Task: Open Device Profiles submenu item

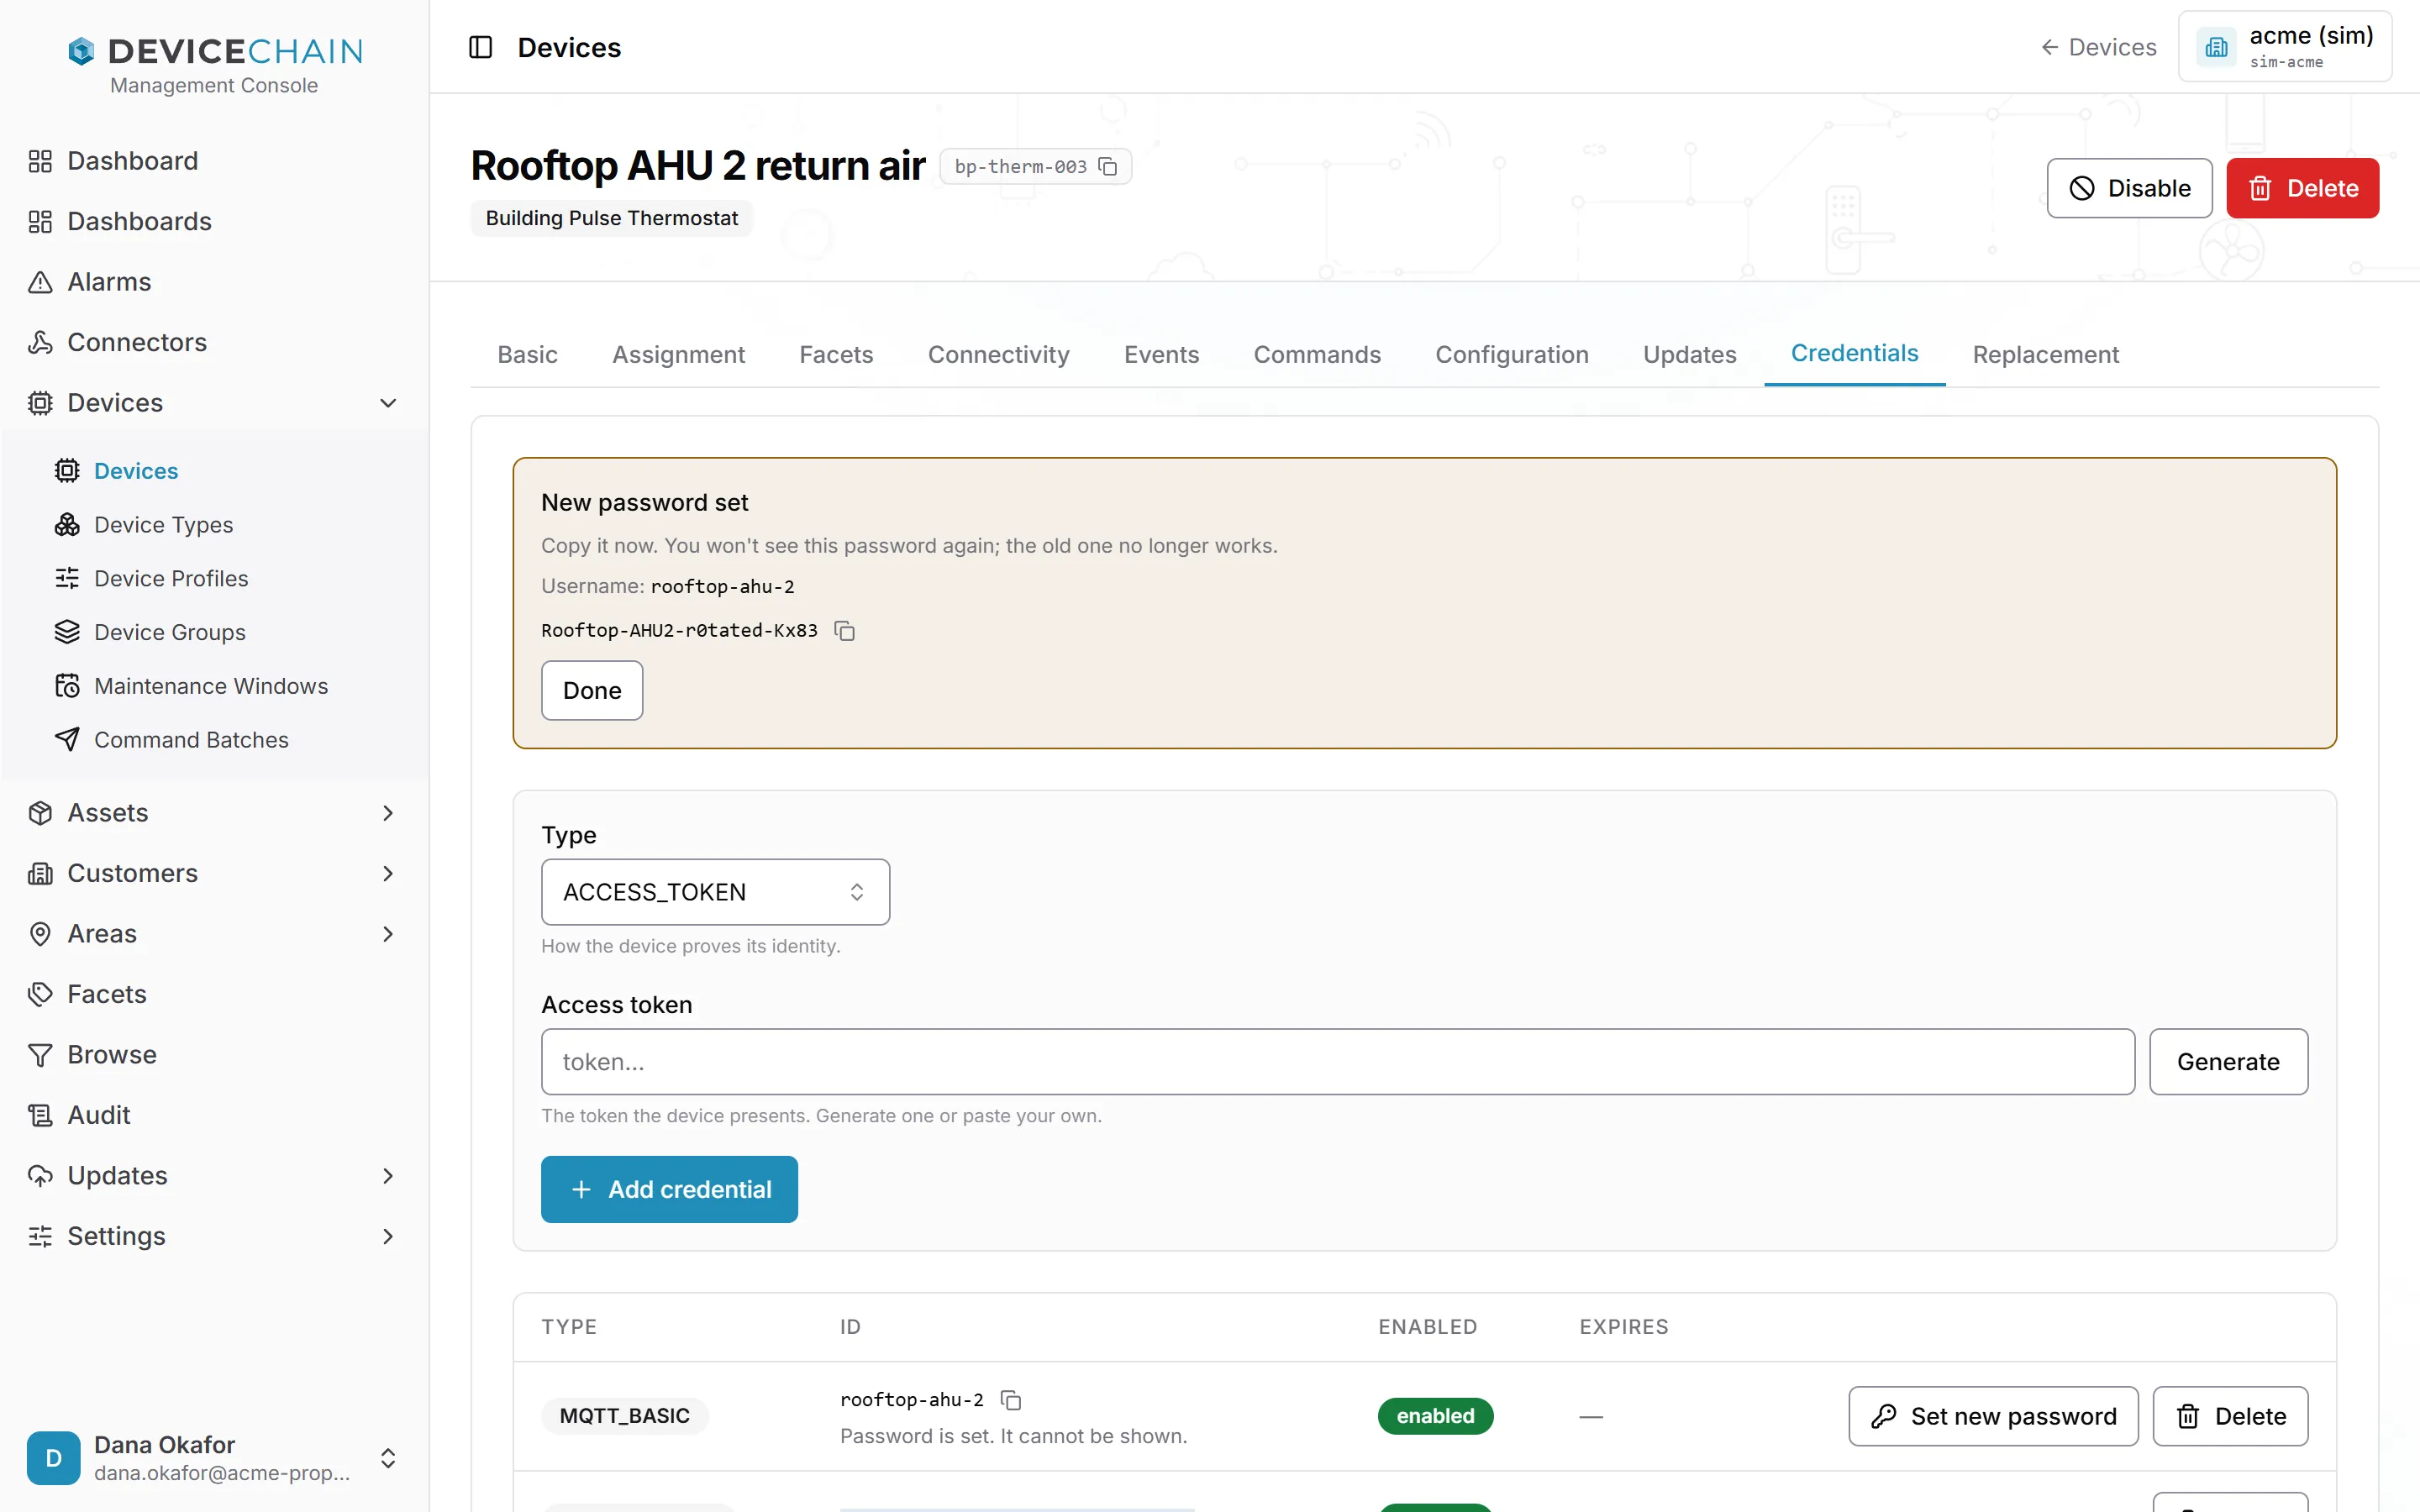Action: tap(171, 578)
